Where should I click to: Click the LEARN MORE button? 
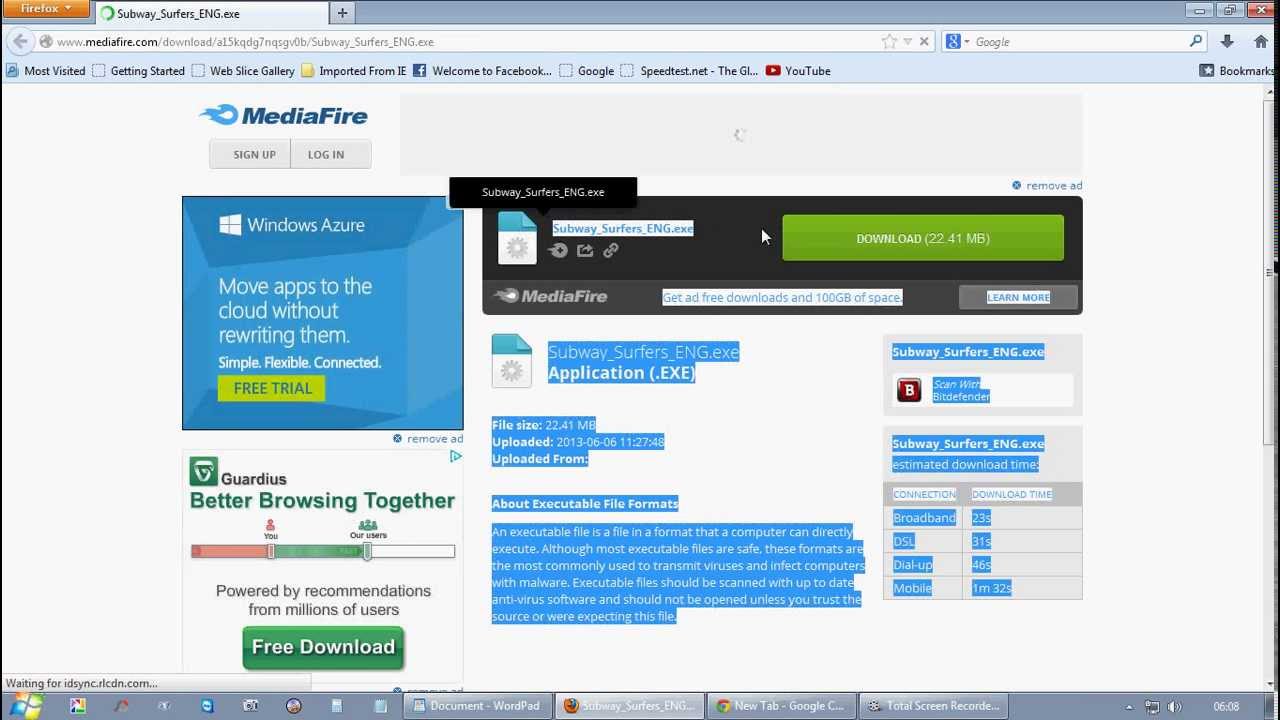(x=1018, y=297)
